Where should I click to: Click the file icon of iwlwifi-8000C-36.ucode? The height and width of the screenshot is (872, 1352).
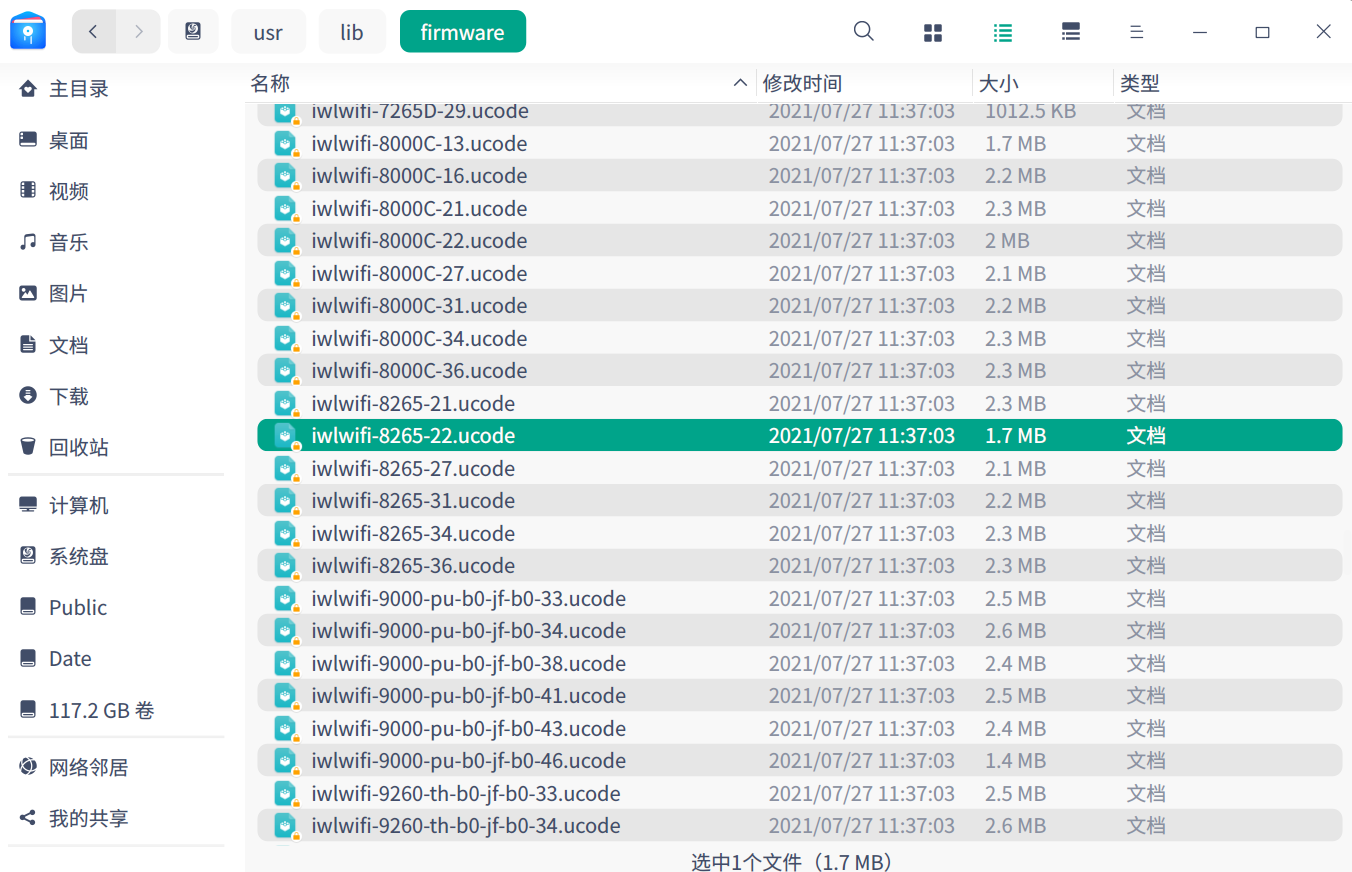coord(287,371)
